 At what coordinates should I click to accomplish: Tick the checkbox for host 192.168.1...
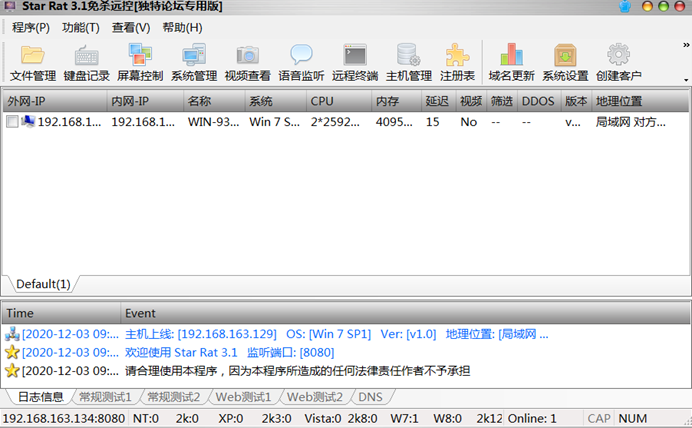(x=12, y=122)
